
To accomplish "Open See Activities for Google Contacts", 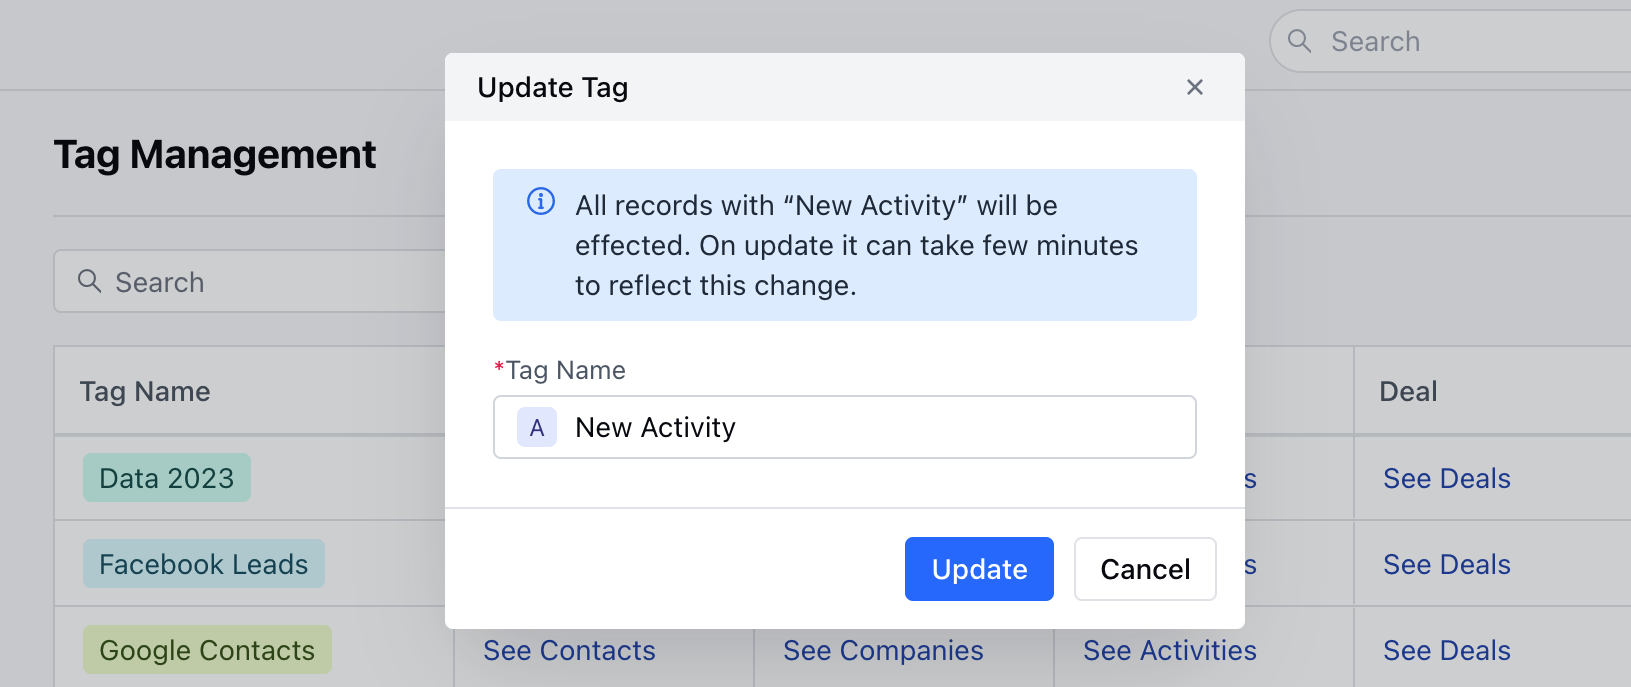I will 1170,650.
